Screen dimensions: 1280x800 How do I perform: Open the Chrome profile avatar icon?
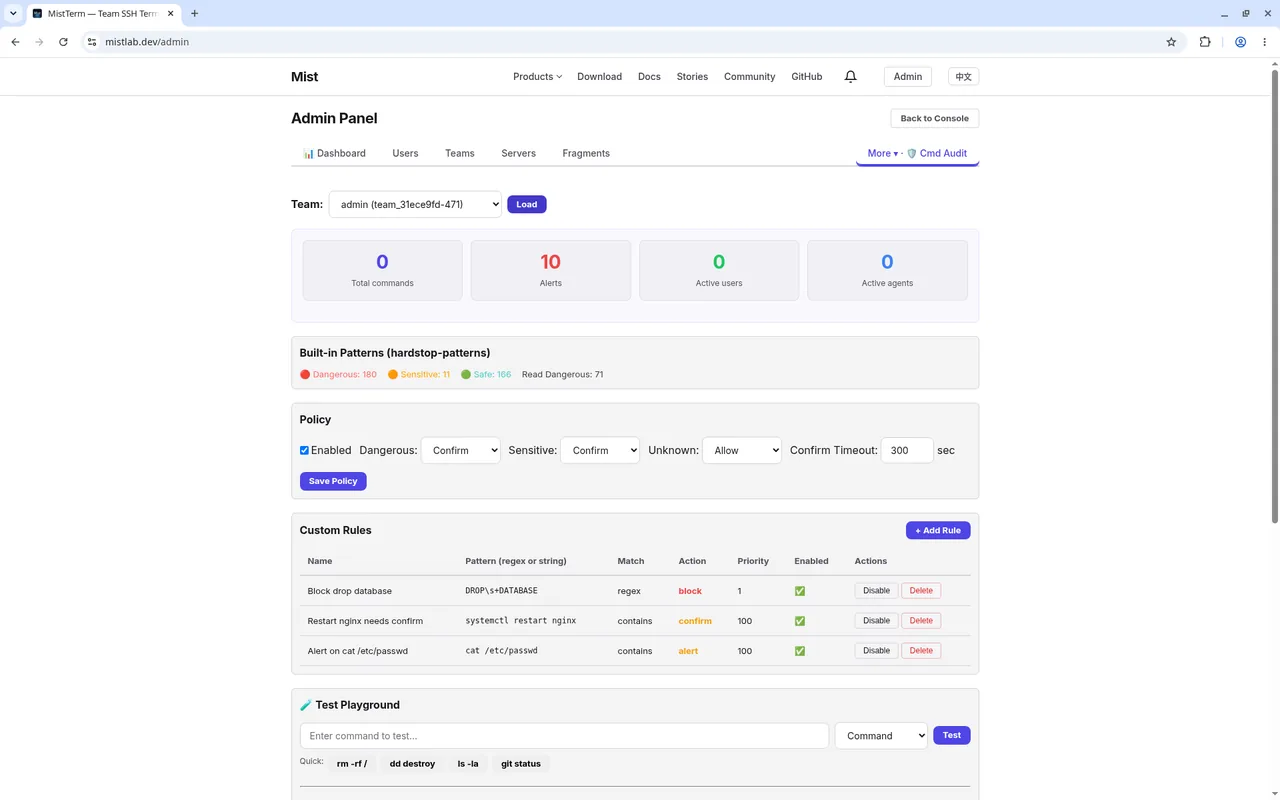pyautogui.click(x=1240, y=42)
